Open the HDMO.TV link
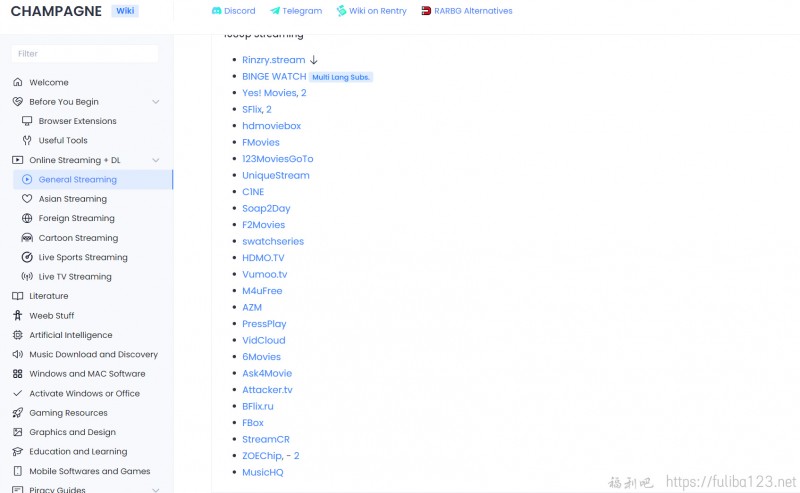The height and width of the screenshot is (493, 800). coord(263,258)
